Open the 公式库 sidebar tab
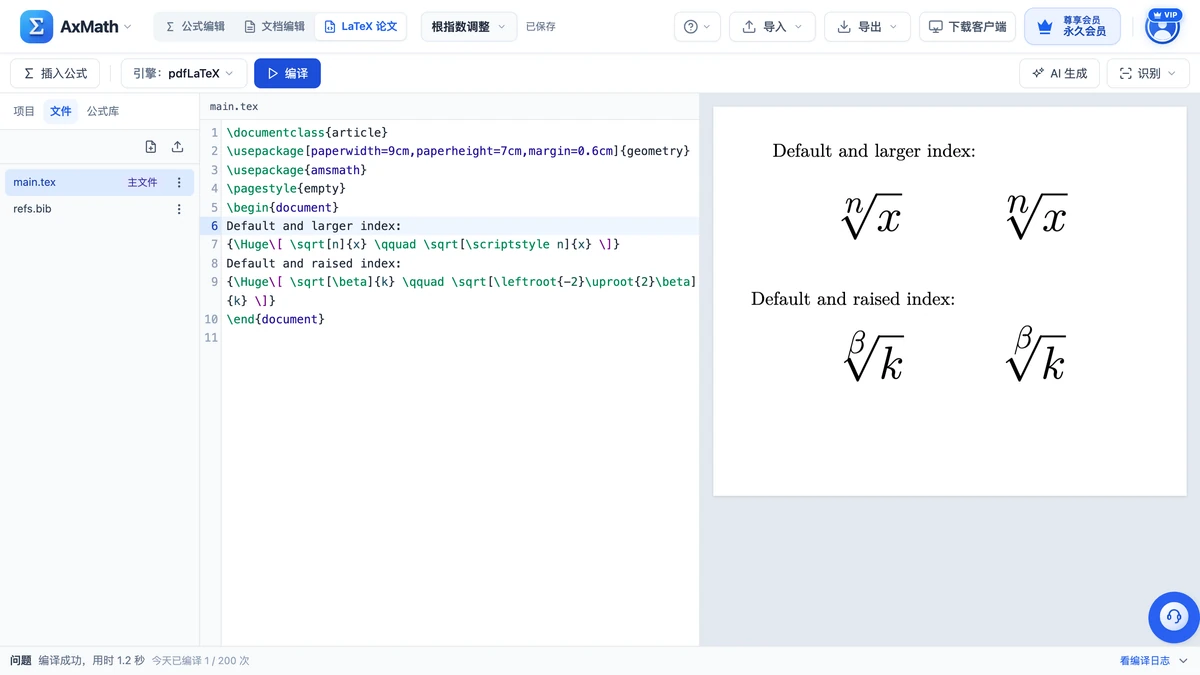The image size is (1200, 675). (103, 111)
